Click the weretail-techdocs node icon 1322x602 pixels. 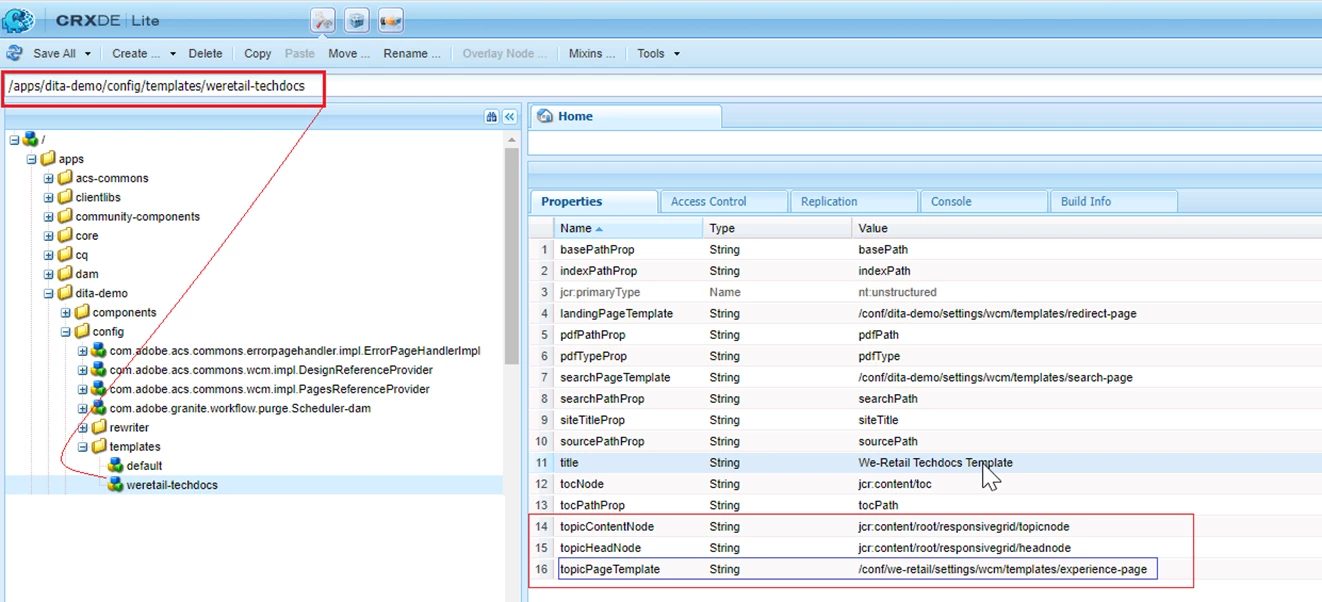(116, 484)
